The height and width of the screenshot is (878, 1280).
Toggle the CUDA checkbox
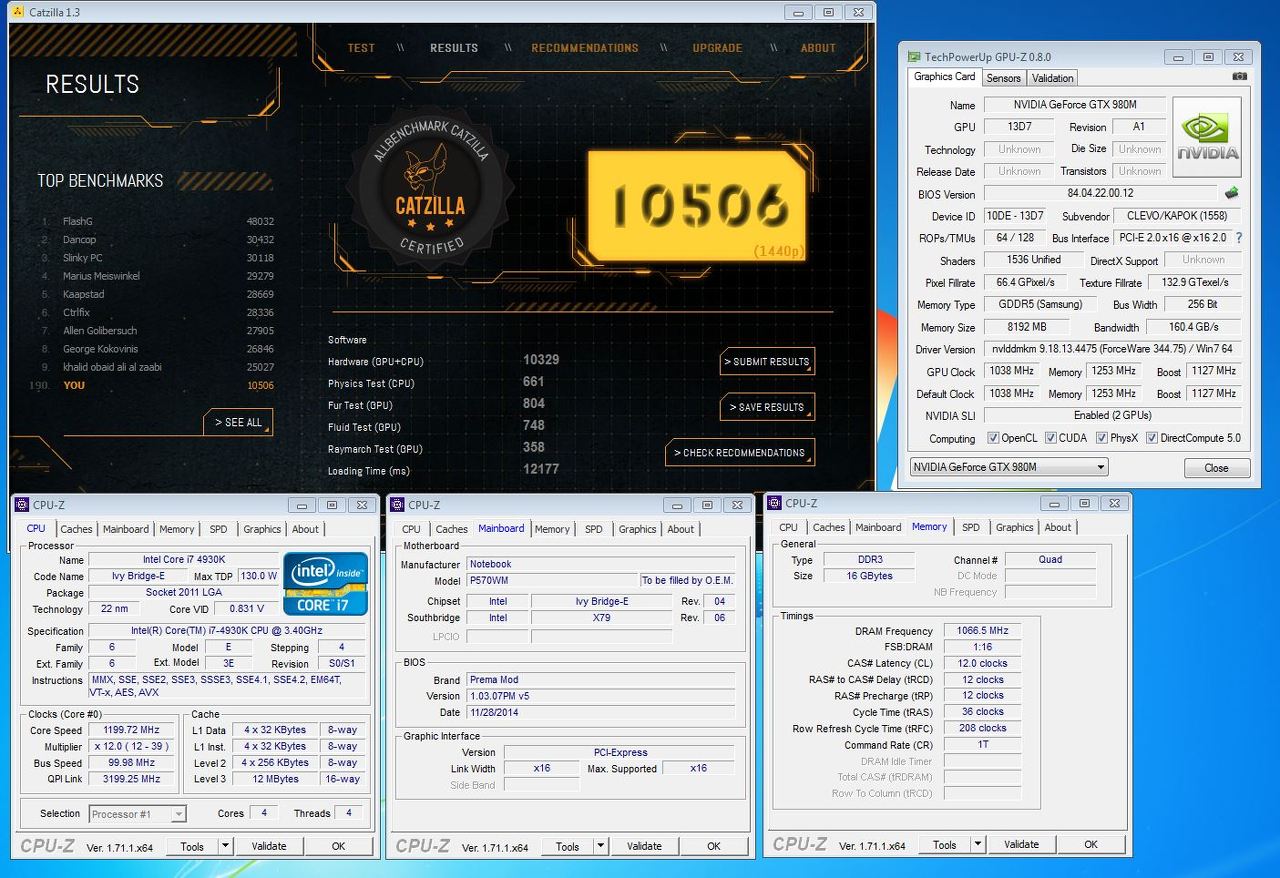pyautogui.click(x=1051, y=438)
